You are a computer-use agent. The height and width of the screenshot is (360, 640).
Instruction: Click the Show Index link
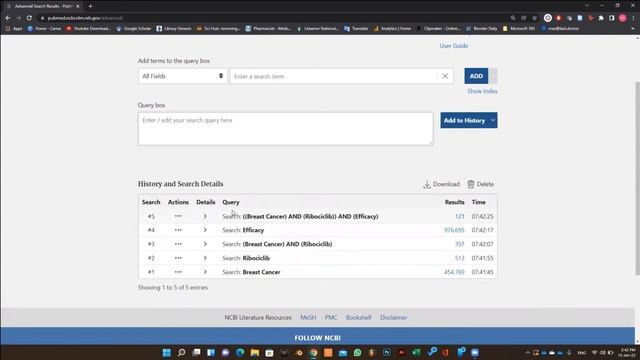click(x=482, y=91)
